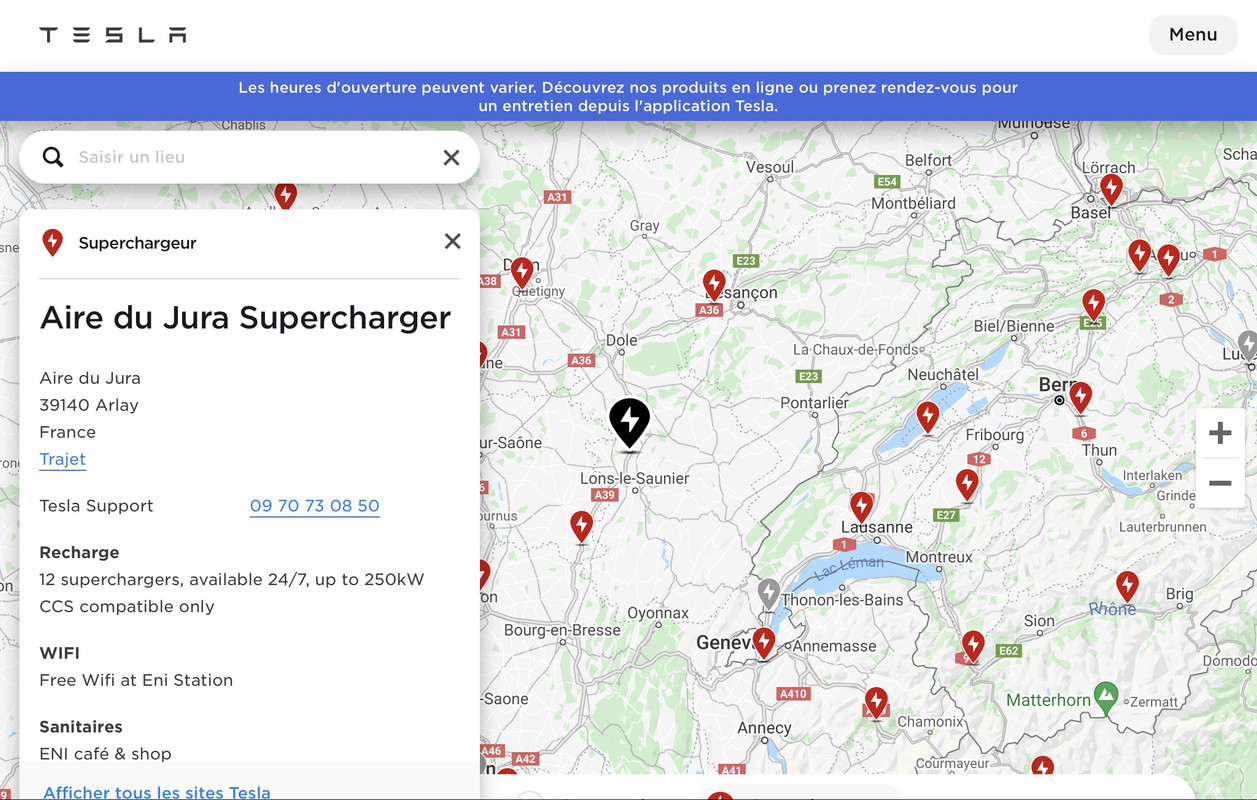Click the Tesla logo in header
Image resolution: width=1257 pixels, height=800 pixels.
112,35
